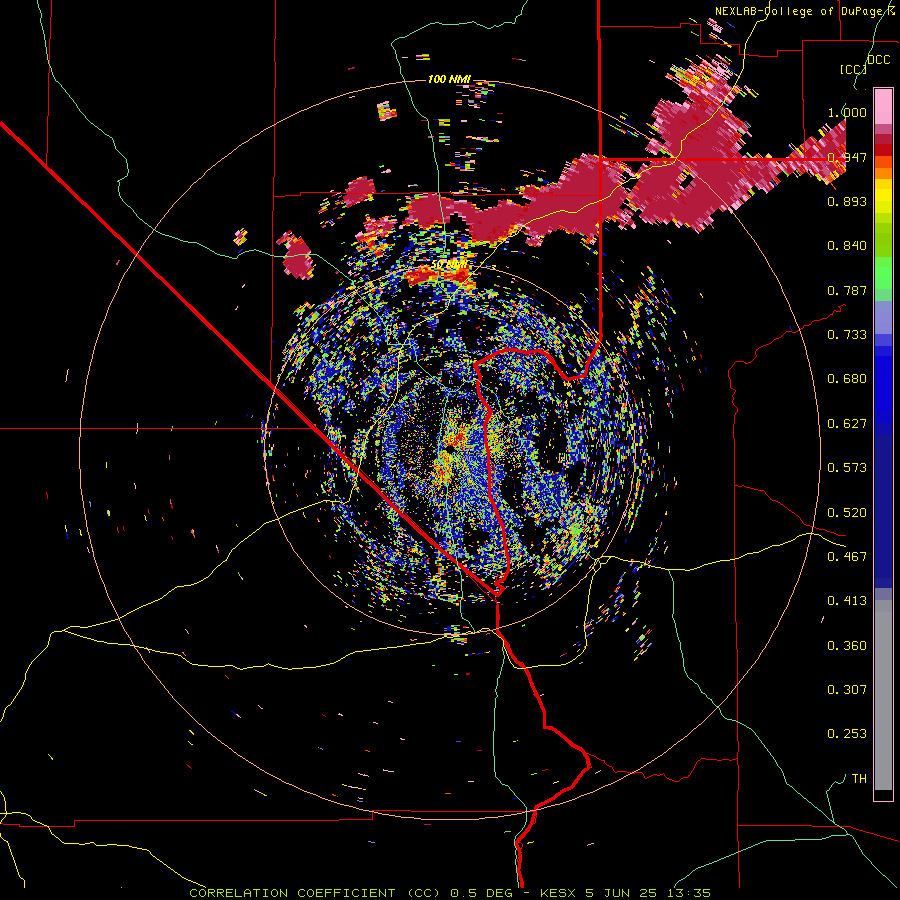Click the 0.840 legend value
Viewport: 900px width, 900px height.
click(847, 246)
